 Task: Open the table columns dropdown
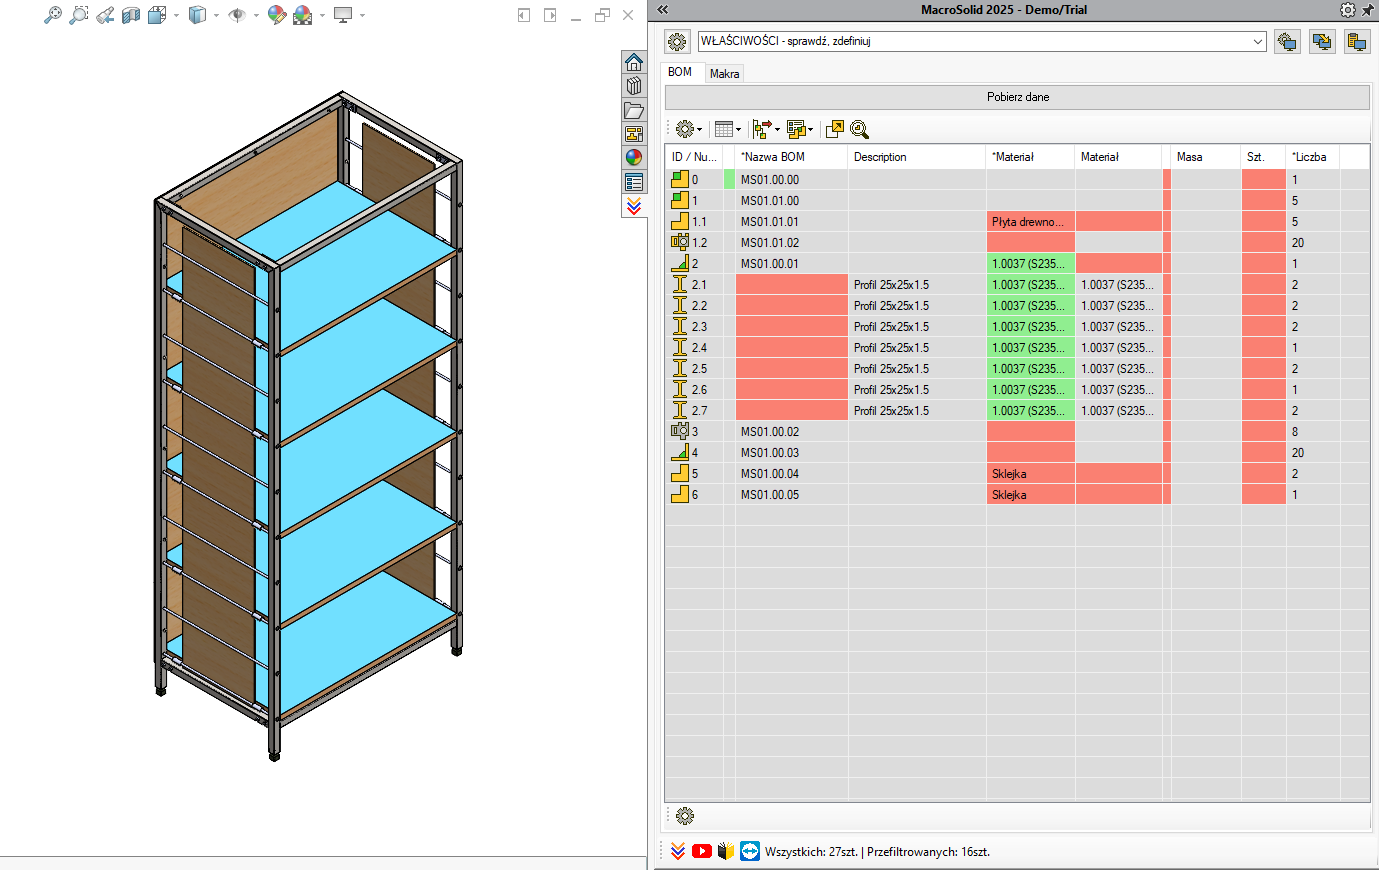[x=727, y=129]
